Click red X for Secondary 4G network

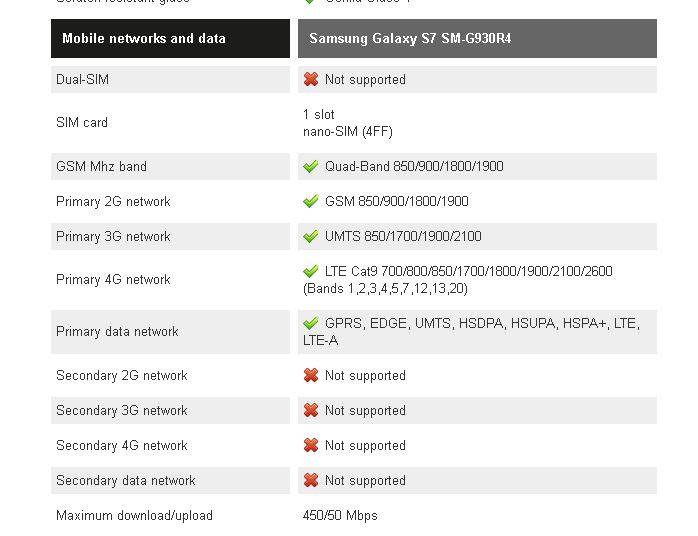click(311, 445)
